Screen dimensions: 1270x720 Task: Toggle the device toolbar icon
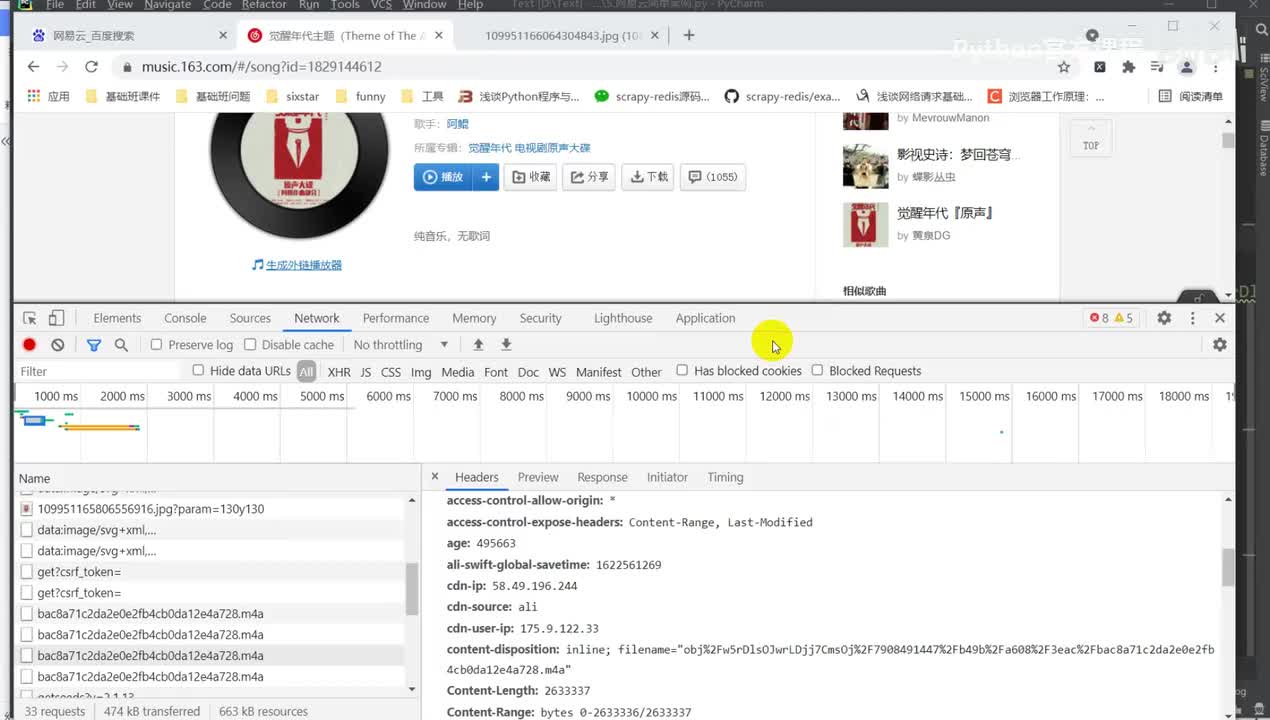coord(56,318)
